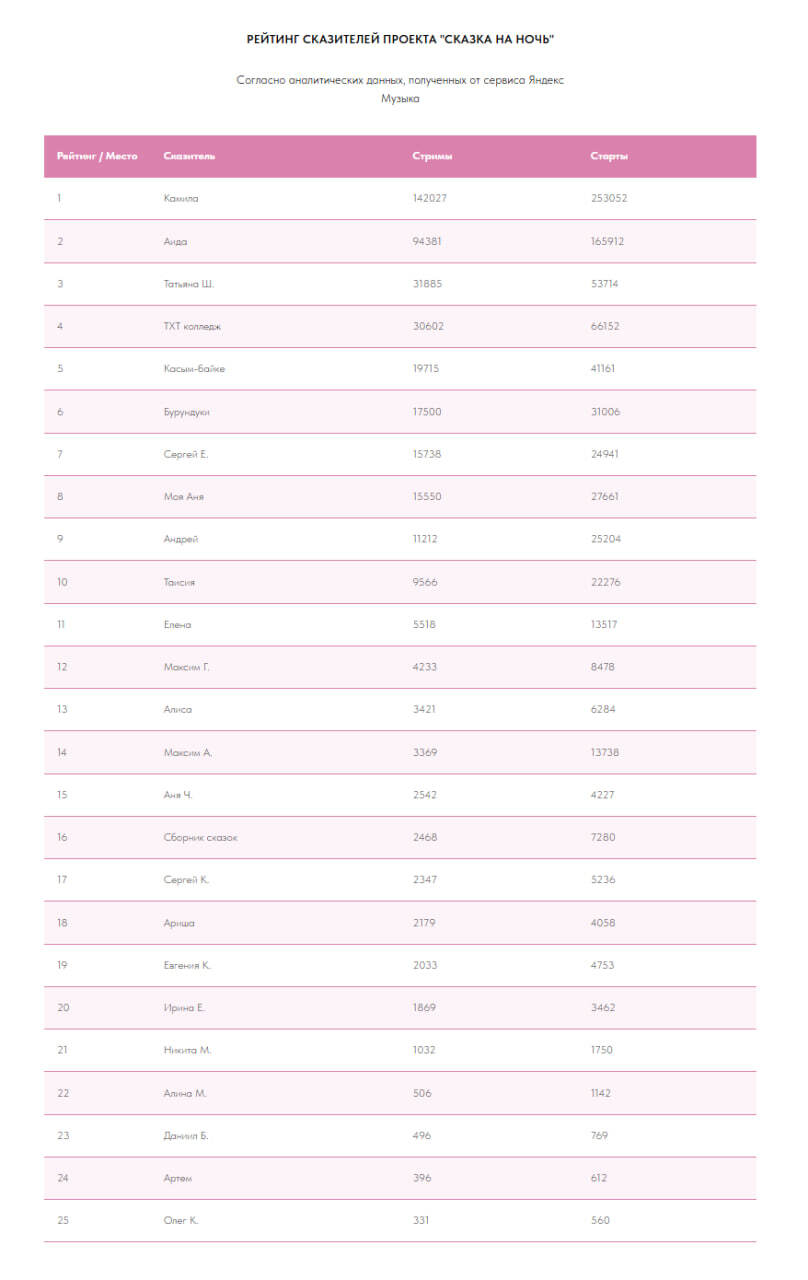This screenshot has height=1280, width=808.
Task: Click the 'Рейтинг / Место' column header
Action: [97, 156]
